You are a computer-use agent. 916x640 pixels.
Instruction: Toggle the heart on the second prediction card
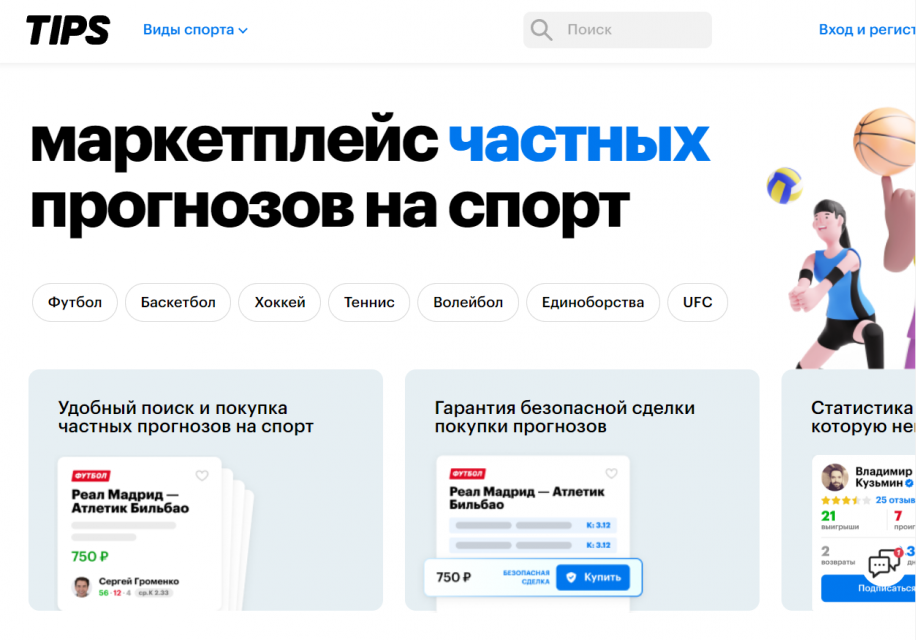pyautogui.click(x=611, y=473)
